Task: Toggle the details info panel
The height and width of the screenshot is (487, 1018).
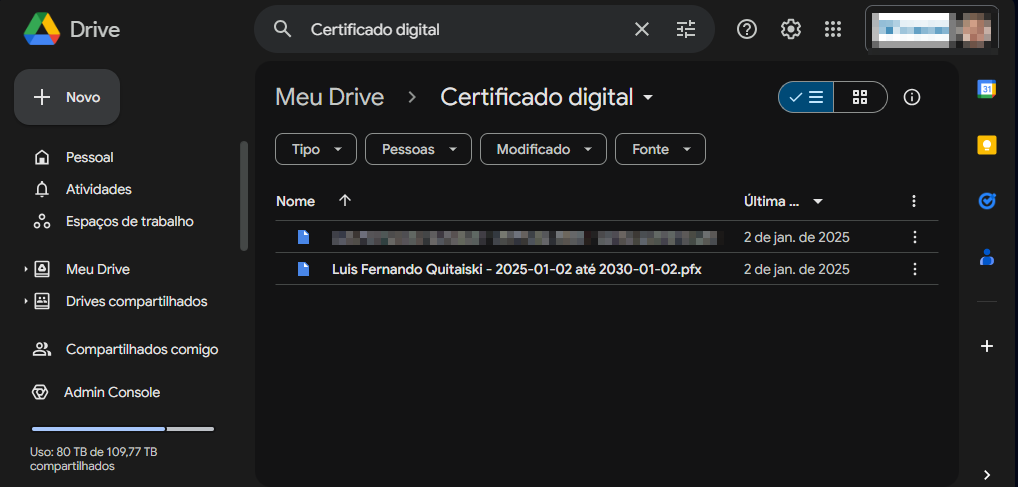Action: click(x=911, y=97)
